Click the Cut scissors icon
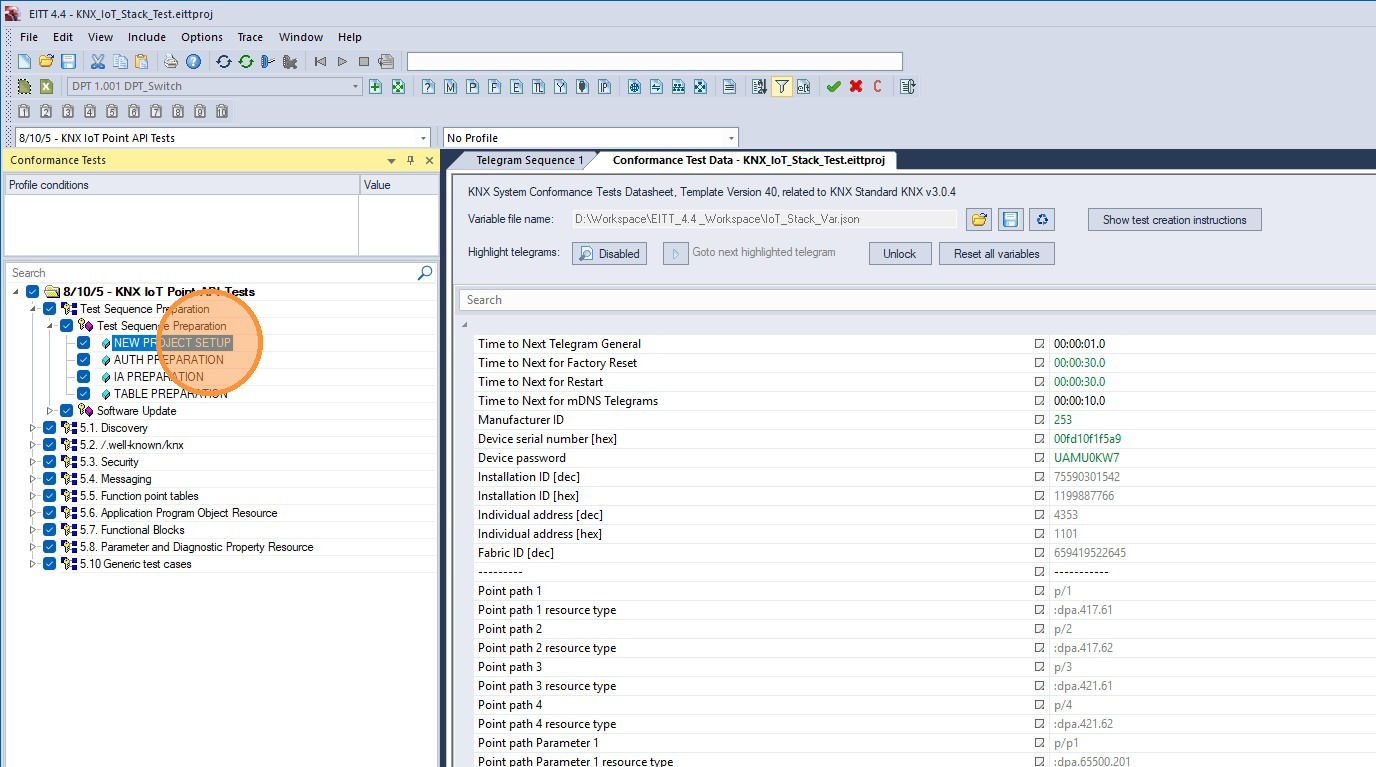 pyautogui.click(x=98, y=62)
